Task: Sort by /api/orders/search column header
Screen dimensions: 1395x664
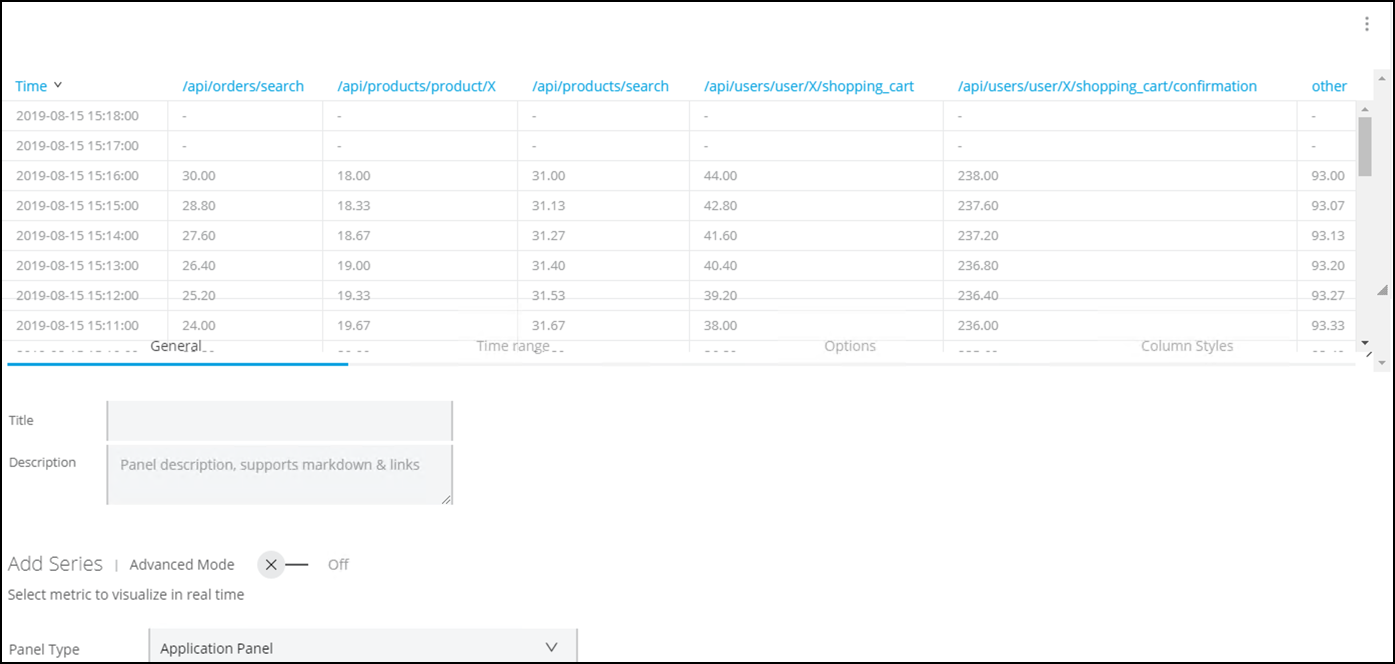Action: pyautogui.click(x=243, y=86)
